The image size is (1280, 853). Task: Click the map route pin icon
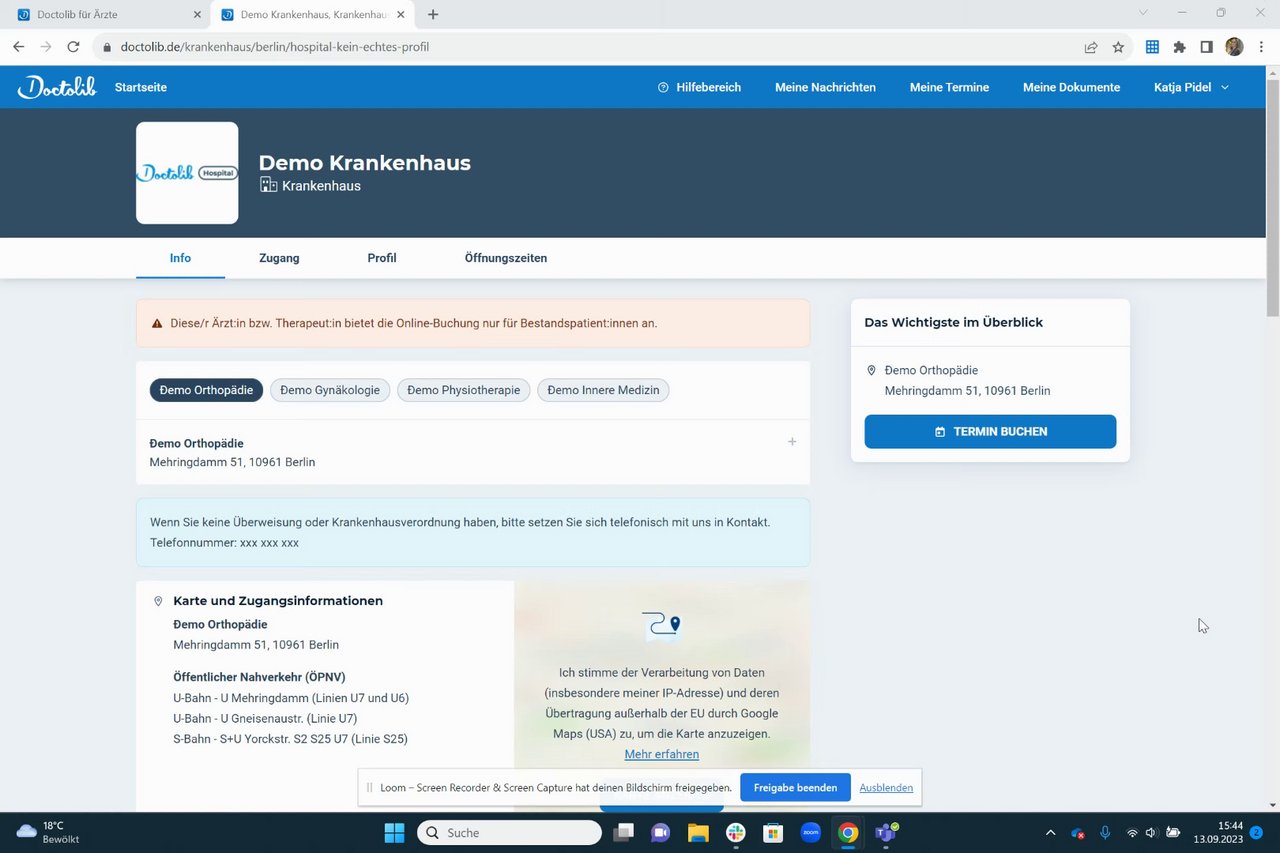tap(662, 625)
